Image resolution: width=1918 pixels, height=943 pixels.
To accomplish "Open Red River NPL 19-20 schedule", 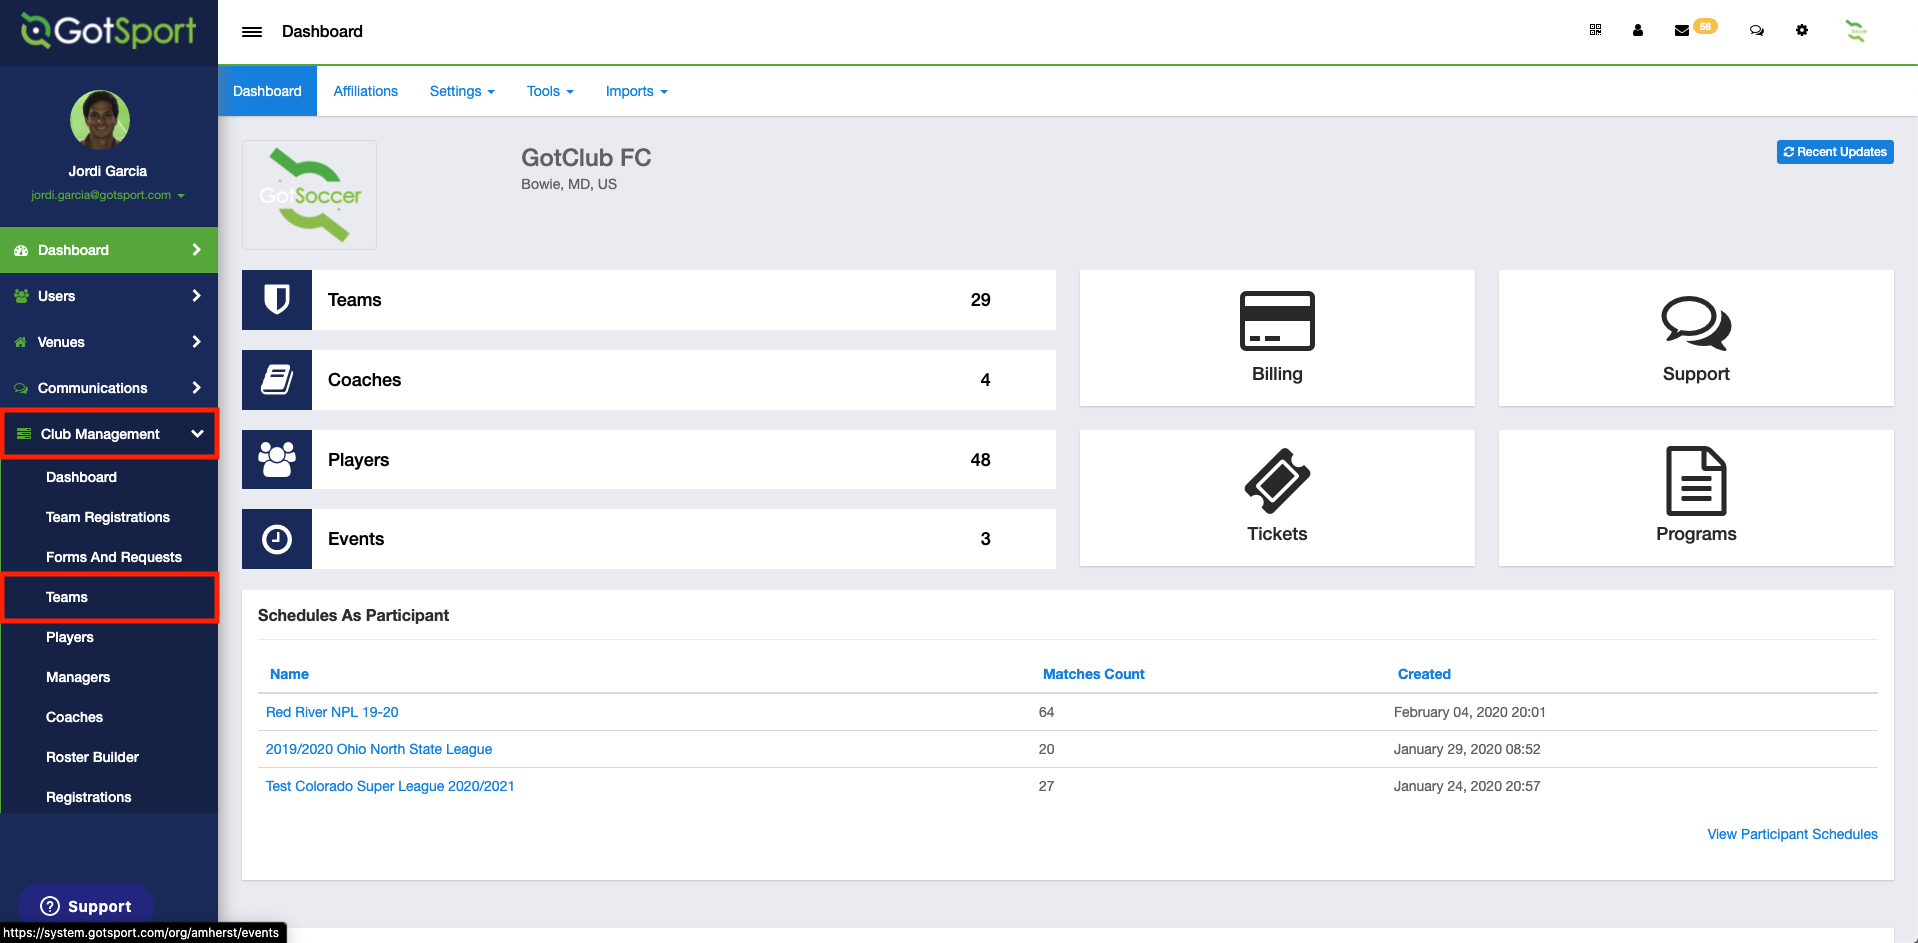I will 332,712.
